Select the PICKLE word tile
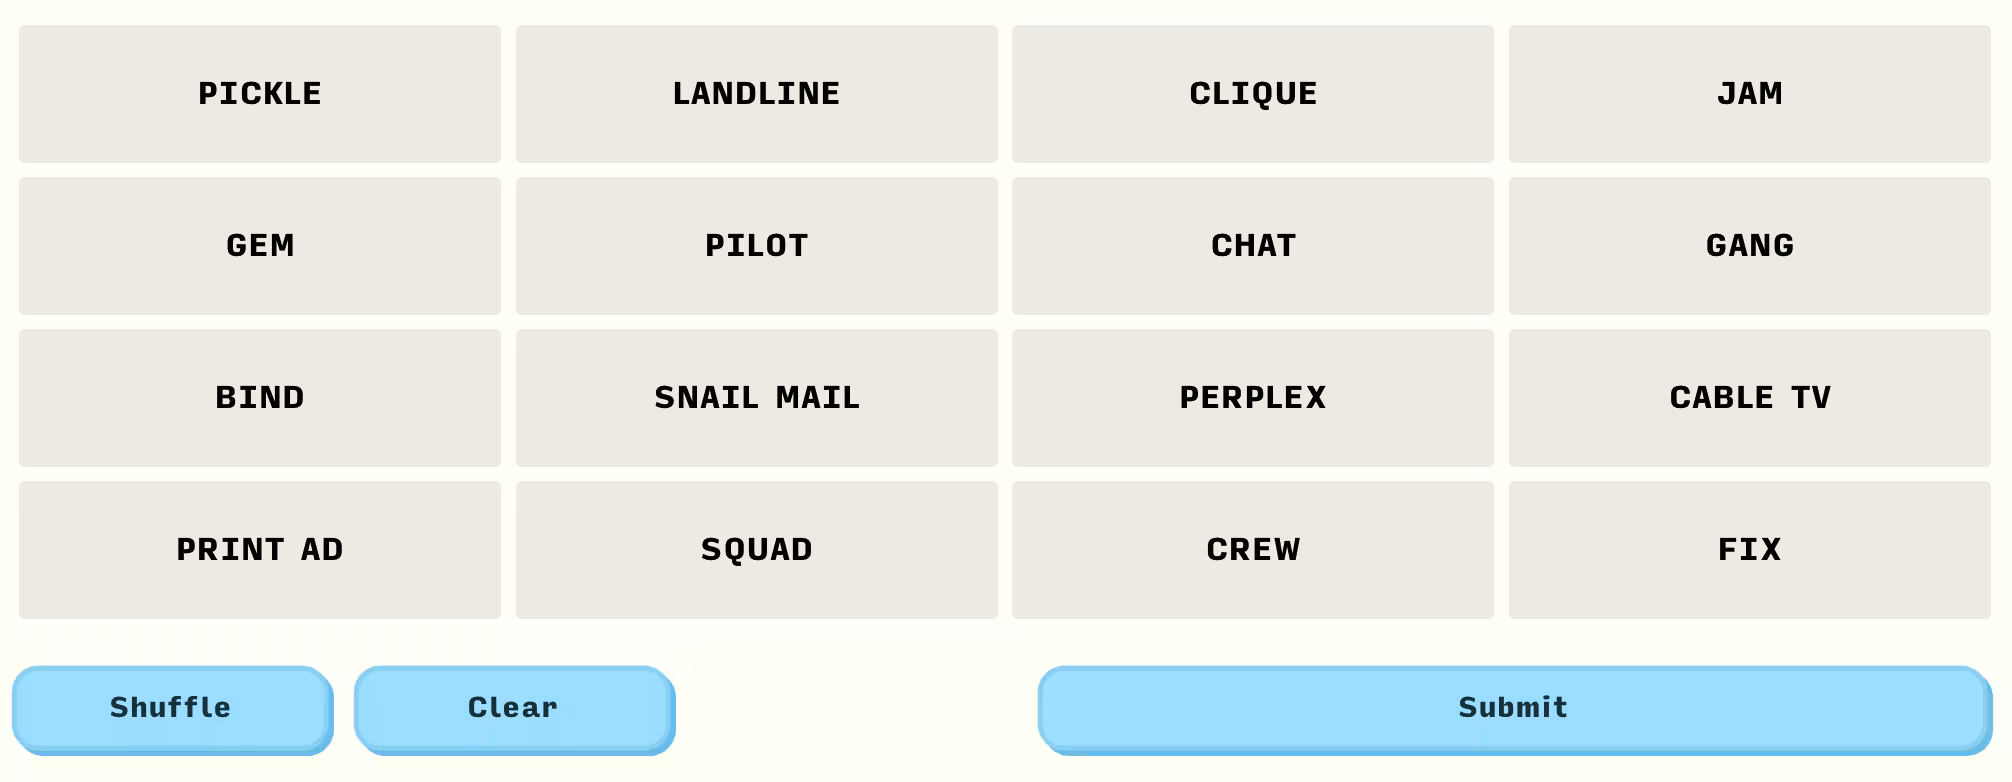The height and width of the screenshot is (782, 2012). pos(260,94)
